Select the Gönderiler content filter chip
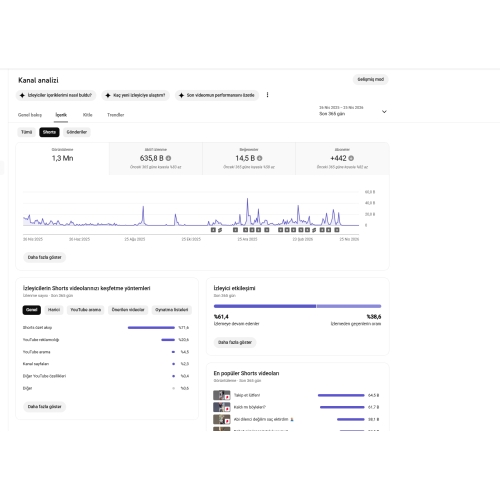Viewport: 500px width, 500px height. (x=77, y=132)
